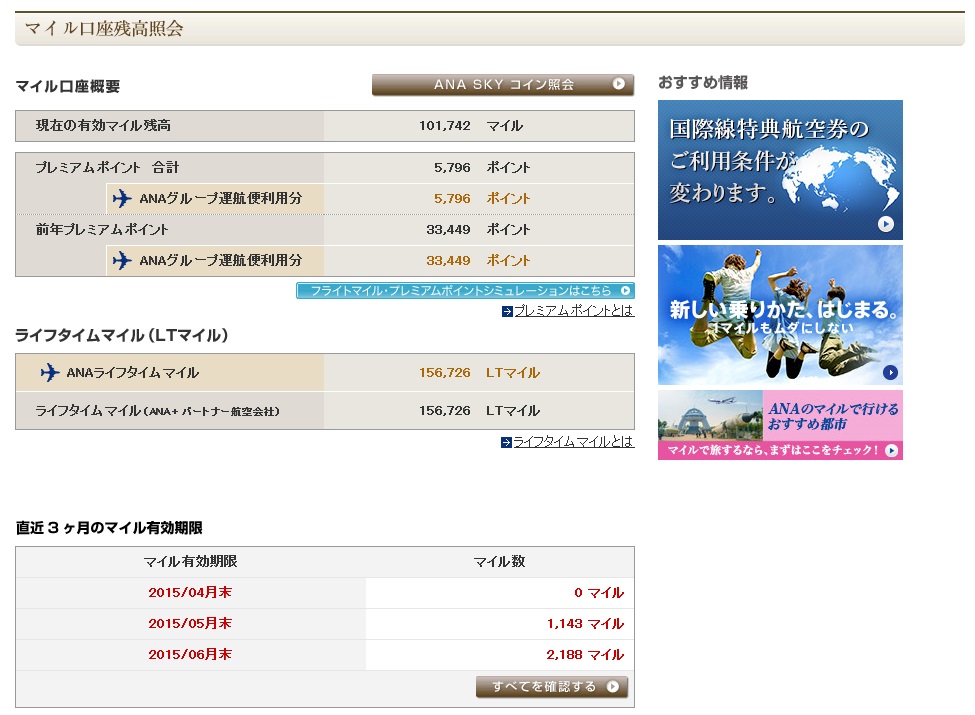Click arrow icon on マイルで旅するなら strip
The image size is (975, 715).
point(891,450)
